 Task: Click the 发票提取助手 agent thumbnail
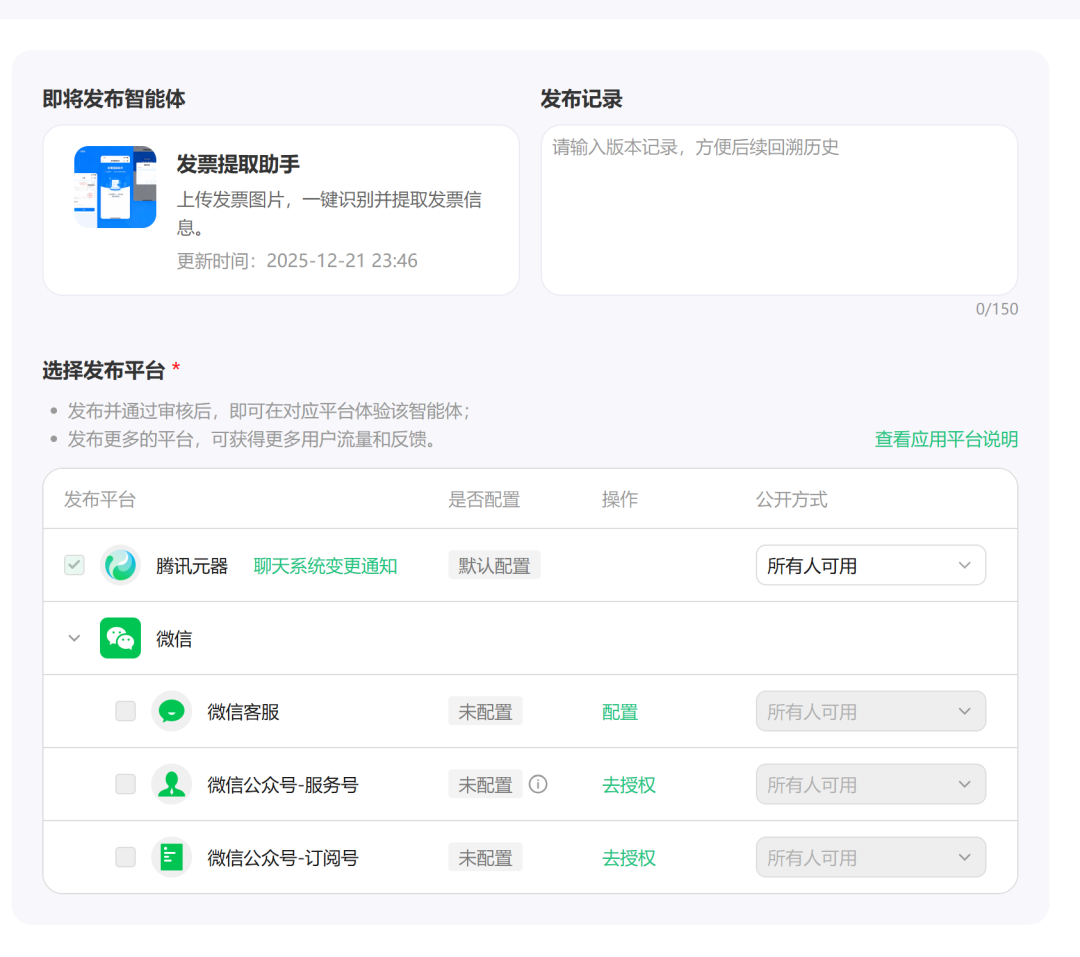[x=115, y=187]
